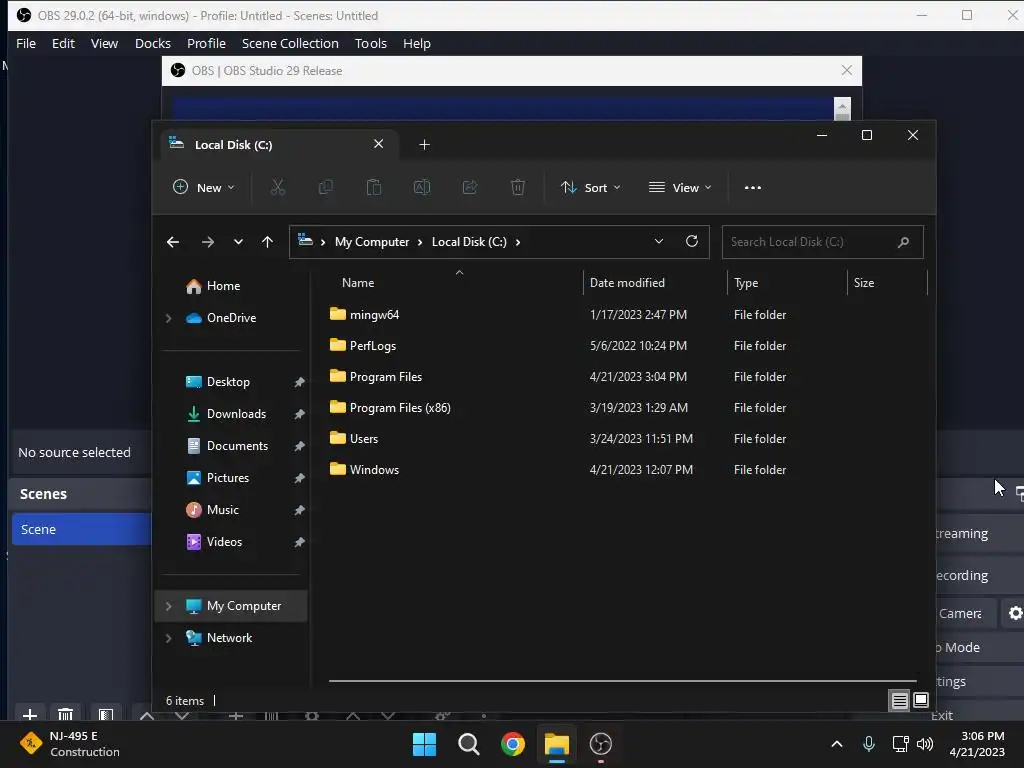Expand the OneDrive tree node
Viewport: 1024px width, 768px height.
(168, 318)
